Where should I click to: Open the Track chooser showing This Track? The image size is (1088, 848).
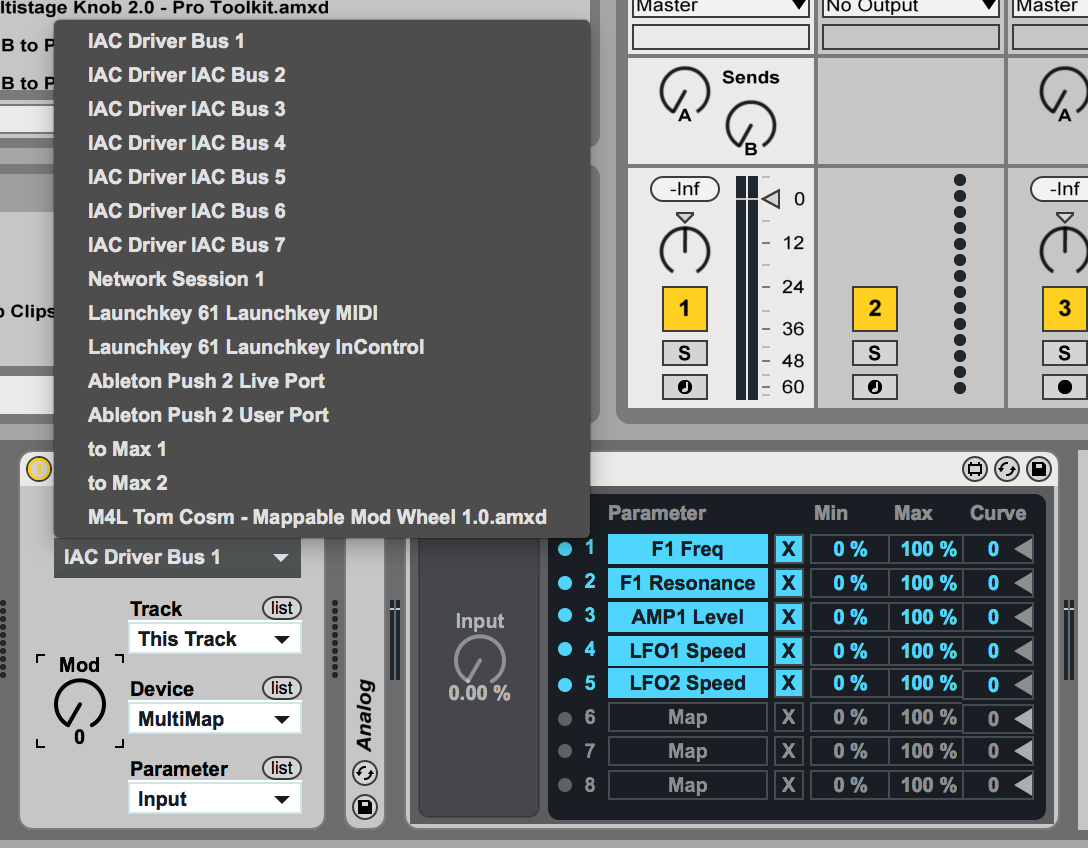[214, 639]
